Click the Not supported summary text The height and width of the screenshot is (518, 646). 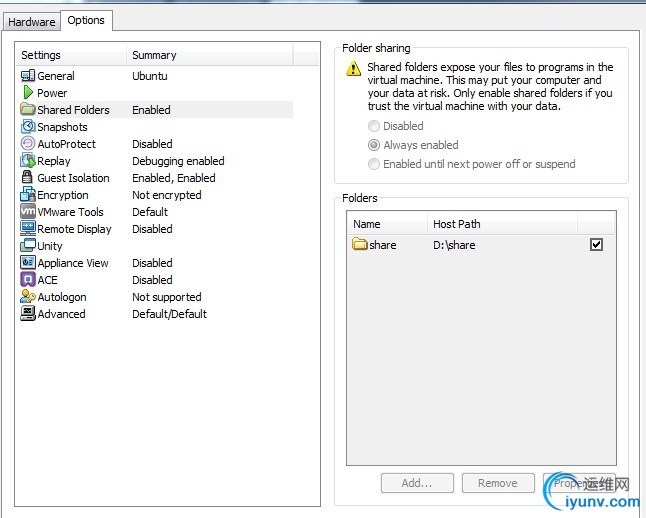point(166,297)
